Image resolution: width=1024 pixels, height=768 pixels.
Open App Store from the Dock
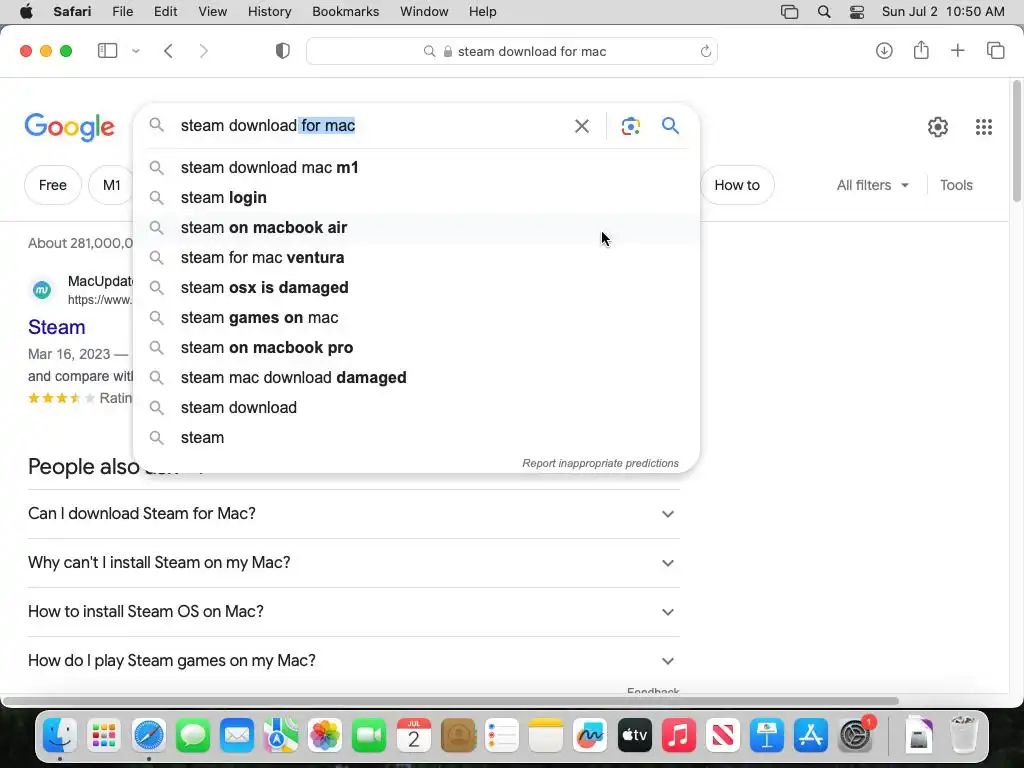pyautogui.click(x=810, y=735)
